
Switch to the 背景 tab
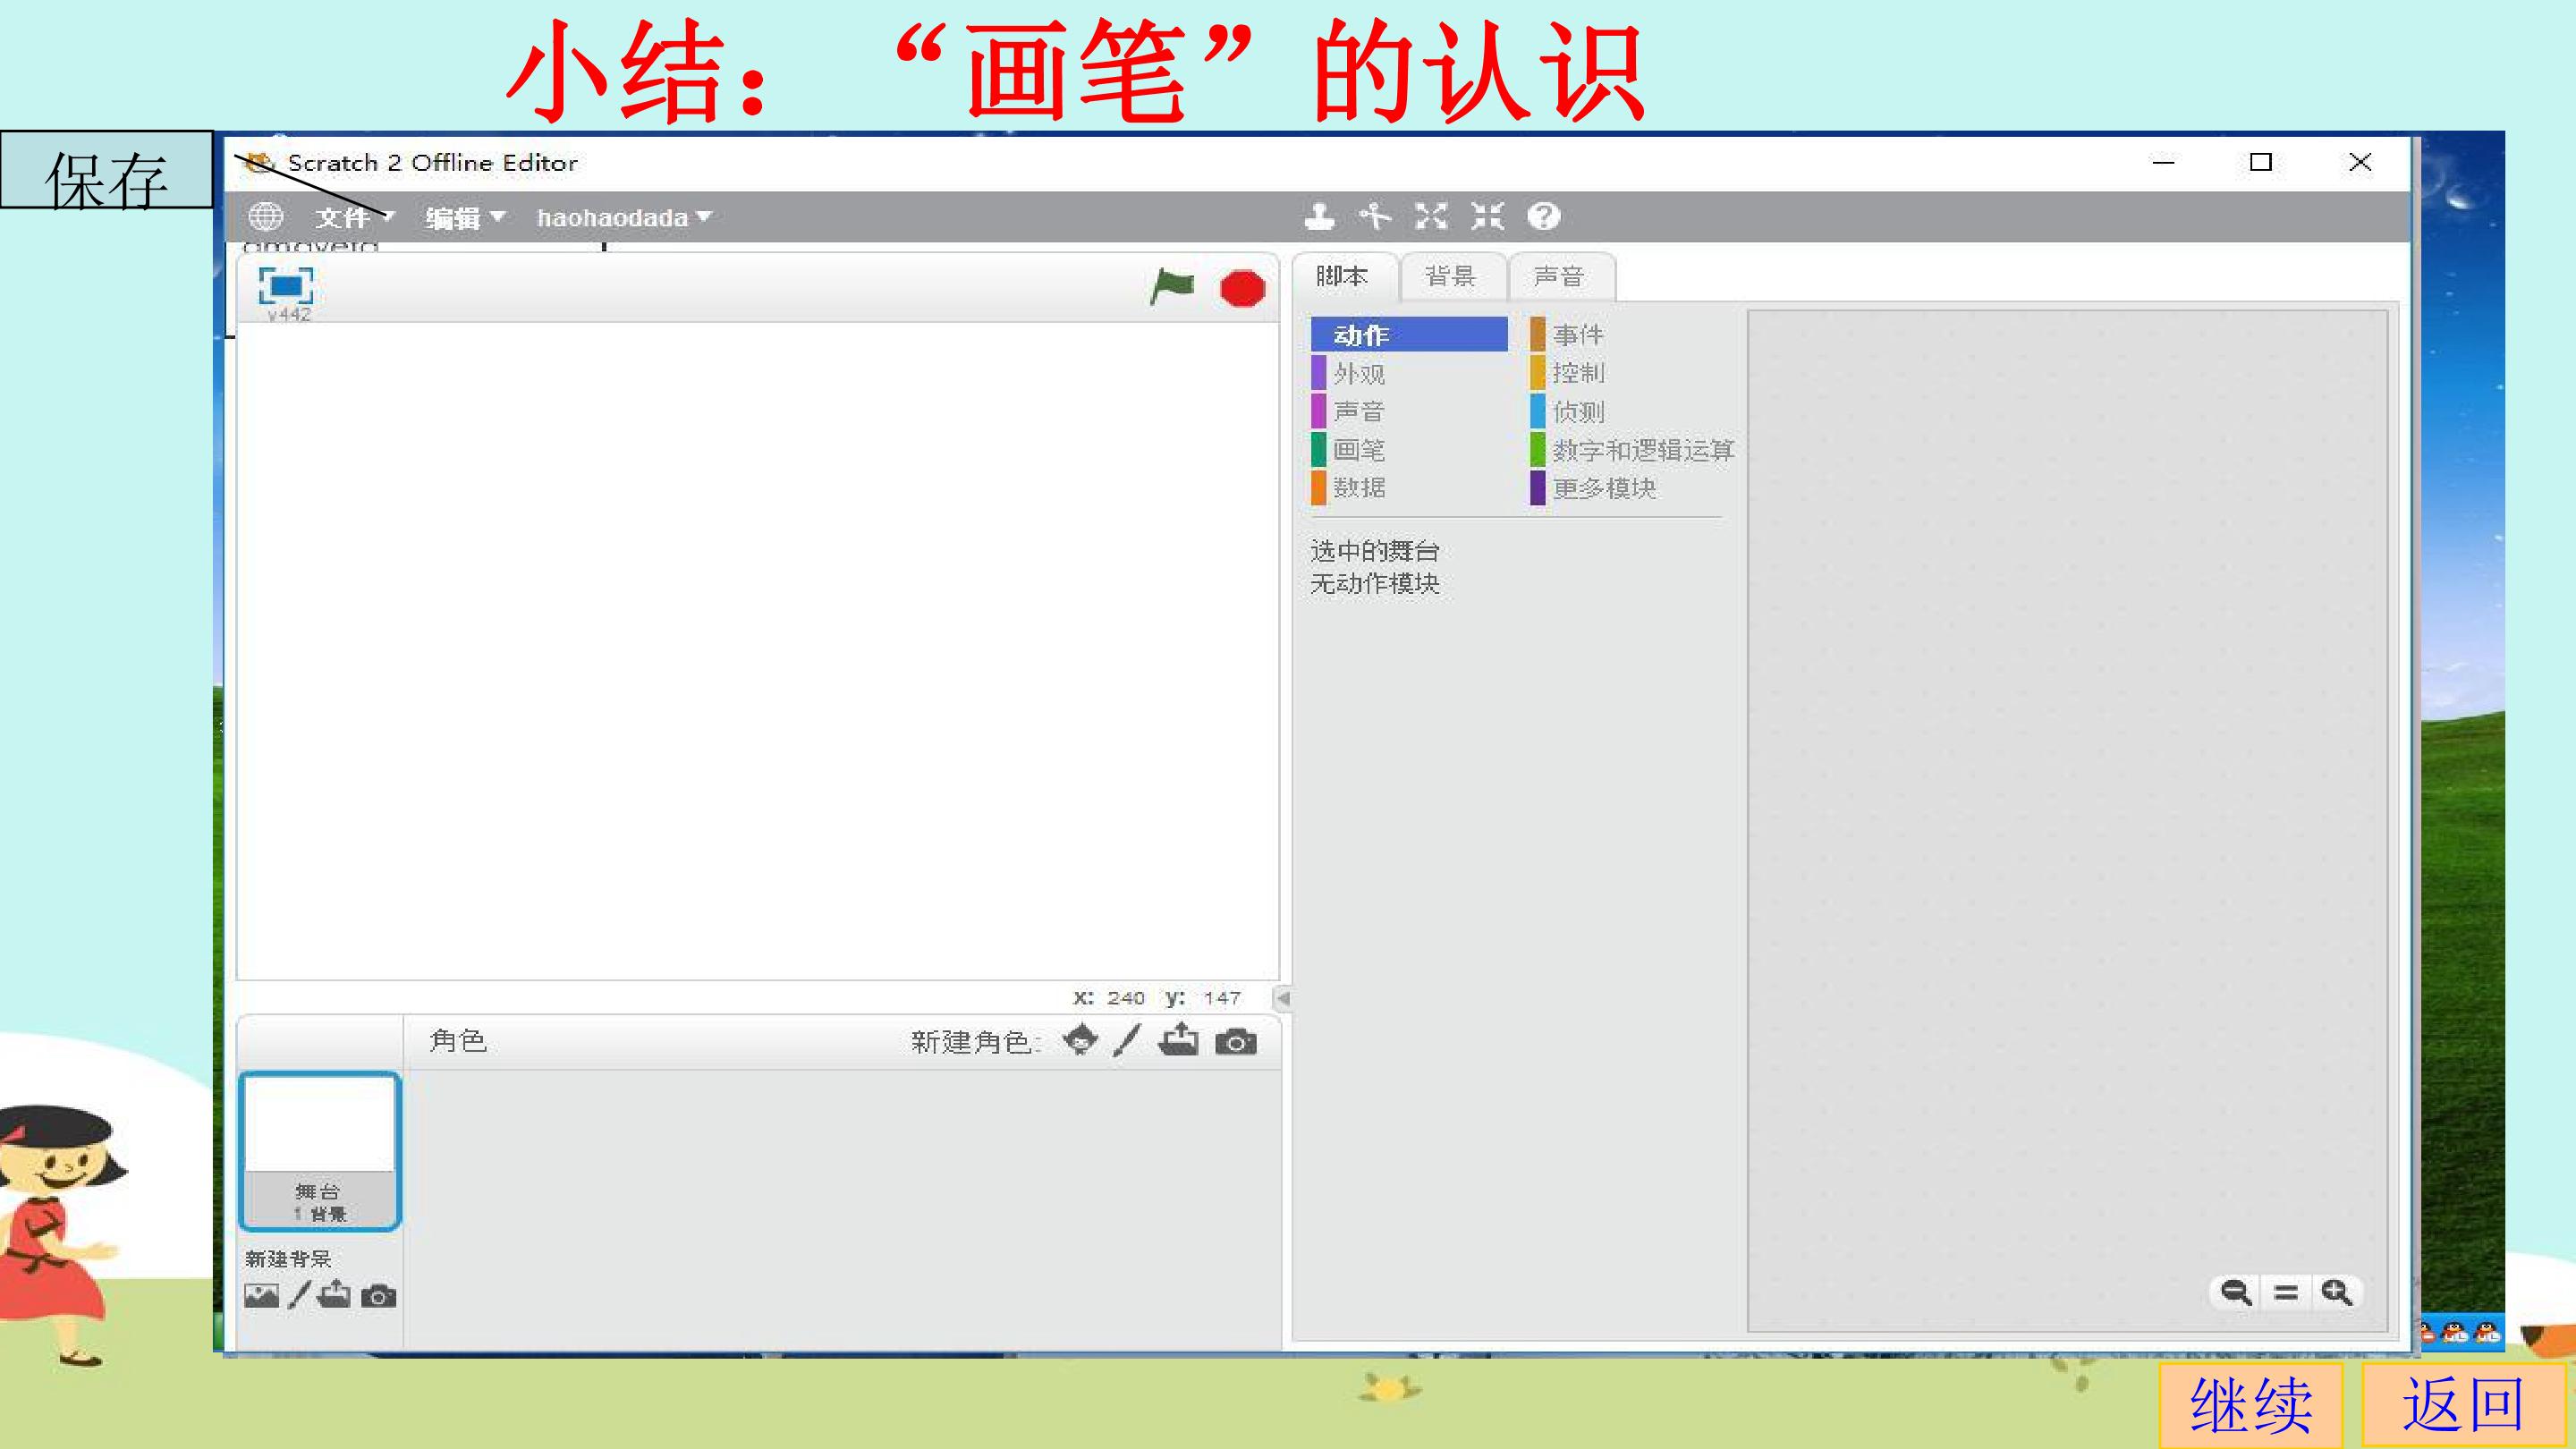pyautogui.click(x=1451, y=276)
